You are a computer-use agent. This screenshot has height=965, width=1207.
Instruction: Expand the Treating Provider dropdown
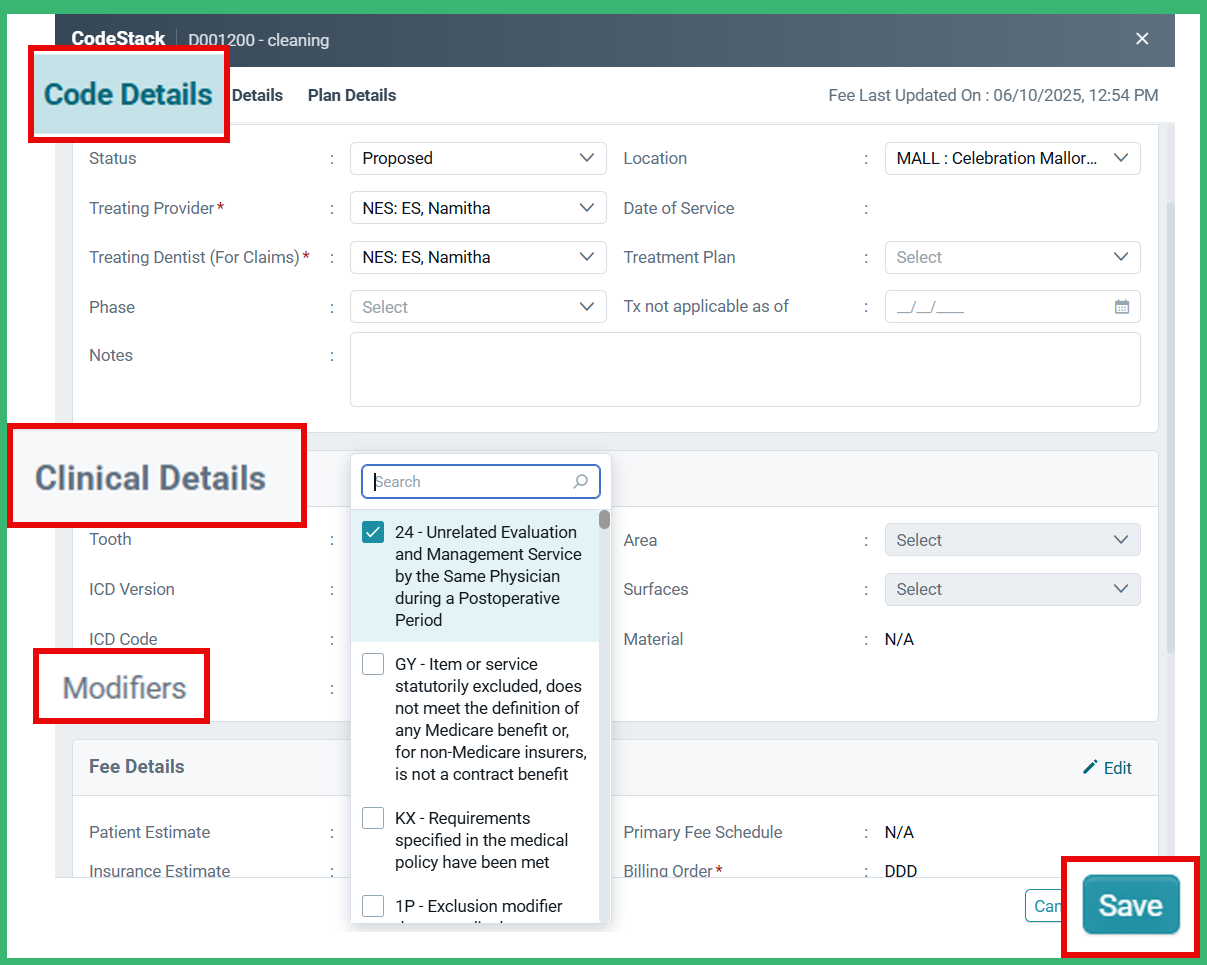477,207
